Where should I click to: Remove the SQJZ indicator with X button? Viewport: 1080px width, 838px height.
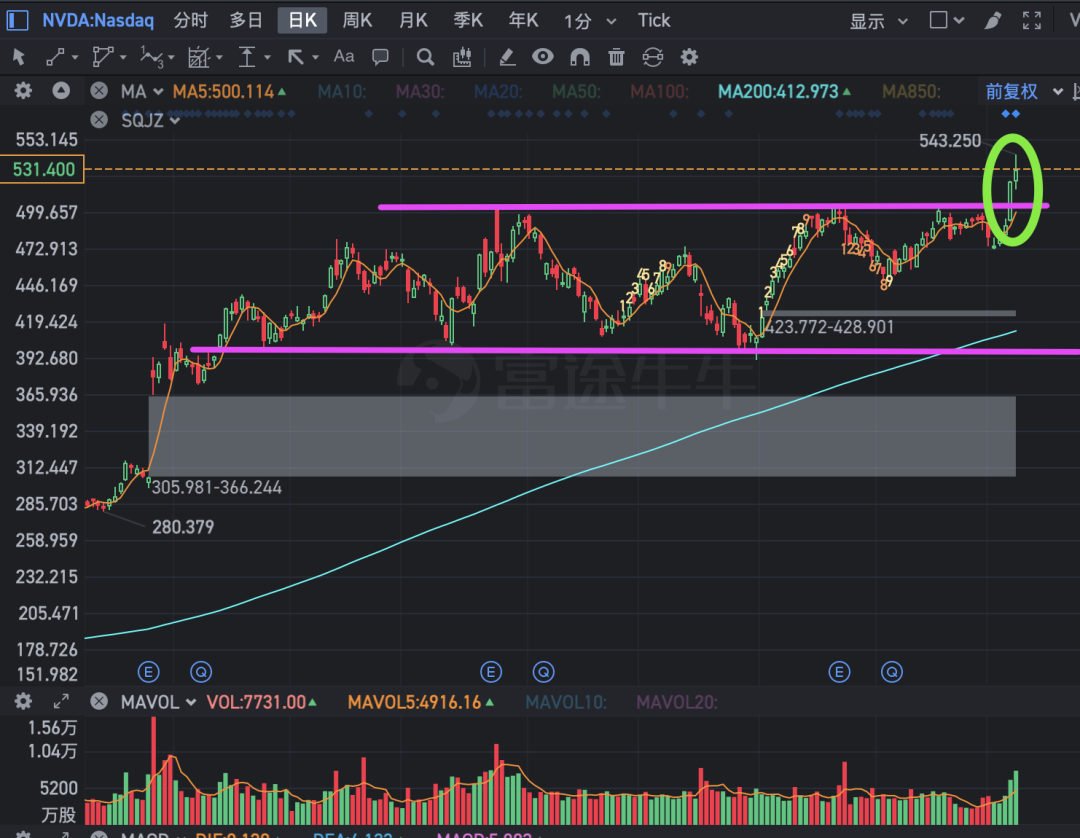(98, 120)
